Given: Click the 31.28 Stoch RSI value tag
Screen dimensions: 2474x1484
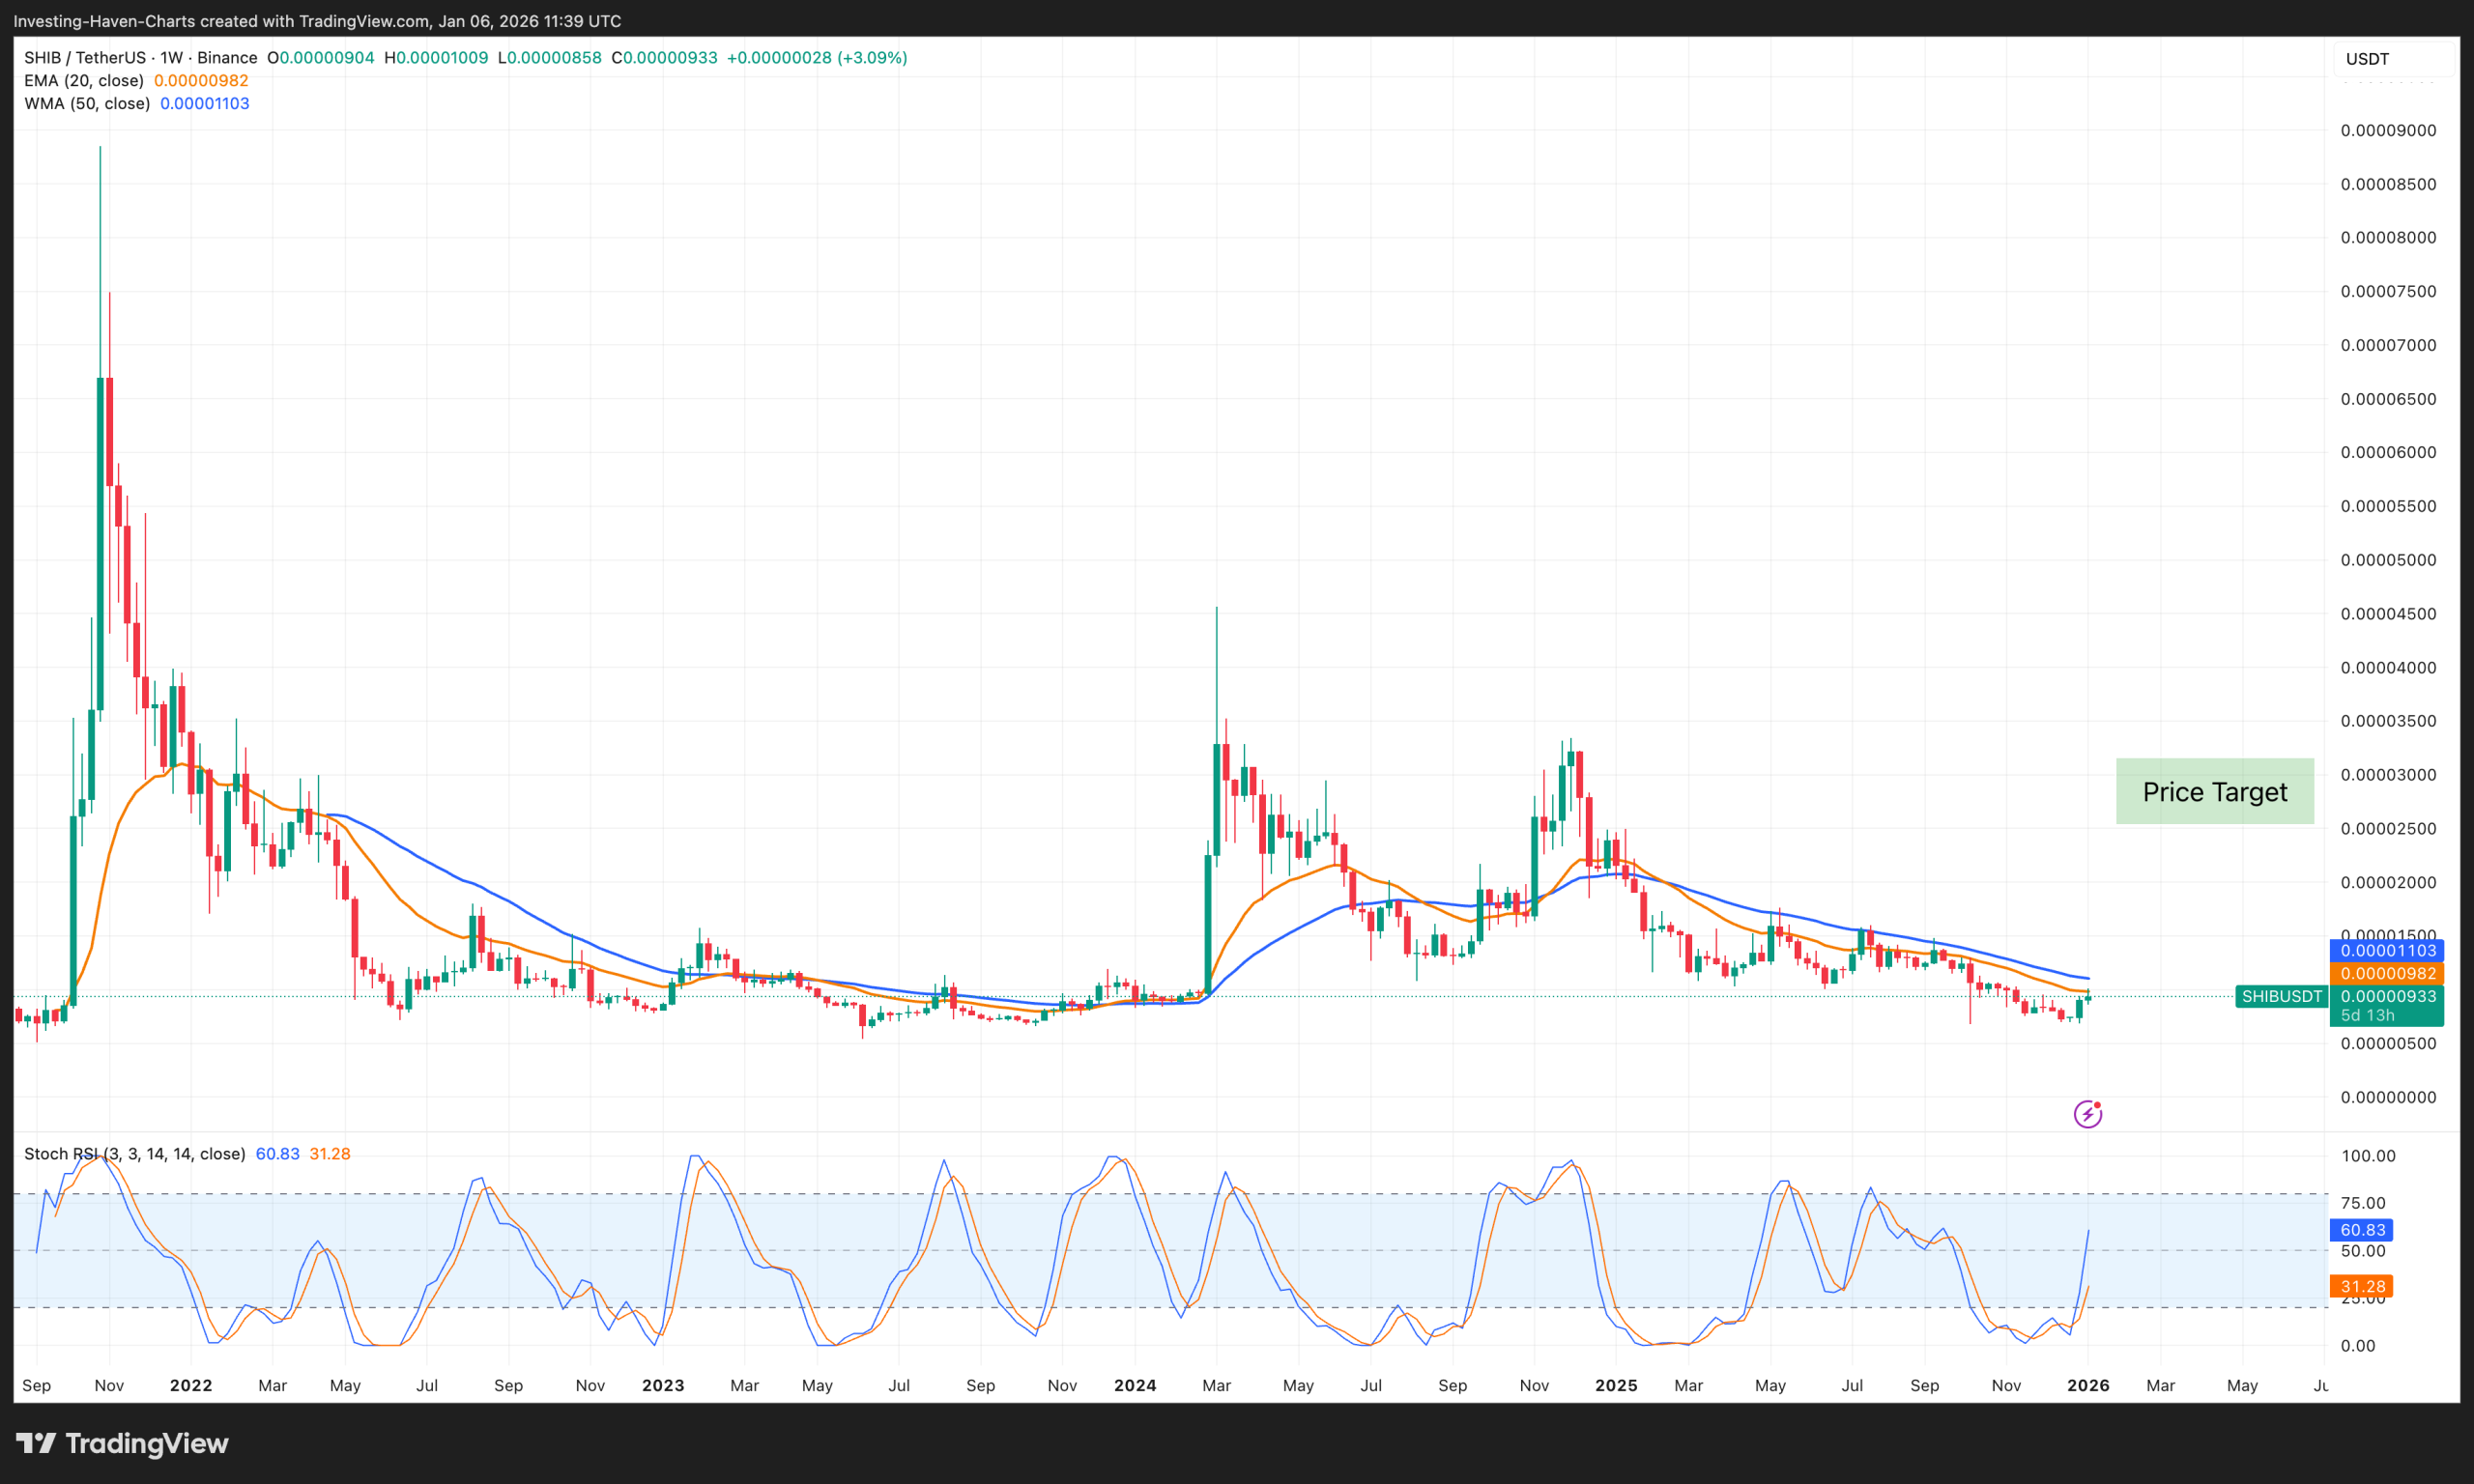Looking at the screenshot, I should coord(2361,1286).
